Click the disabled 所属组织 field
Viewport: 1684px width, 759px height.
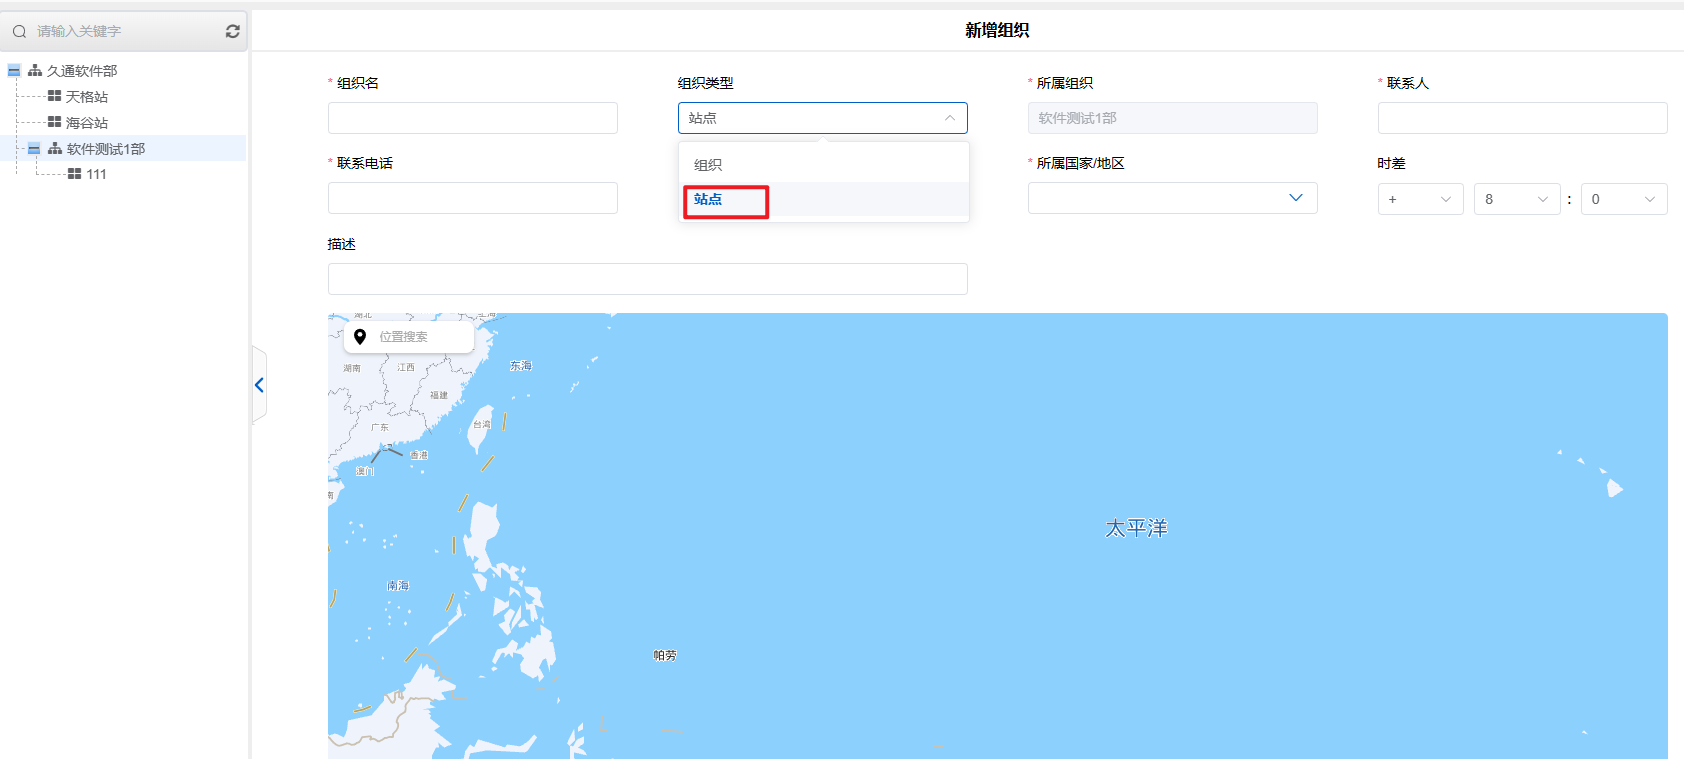pos(1172,118)
